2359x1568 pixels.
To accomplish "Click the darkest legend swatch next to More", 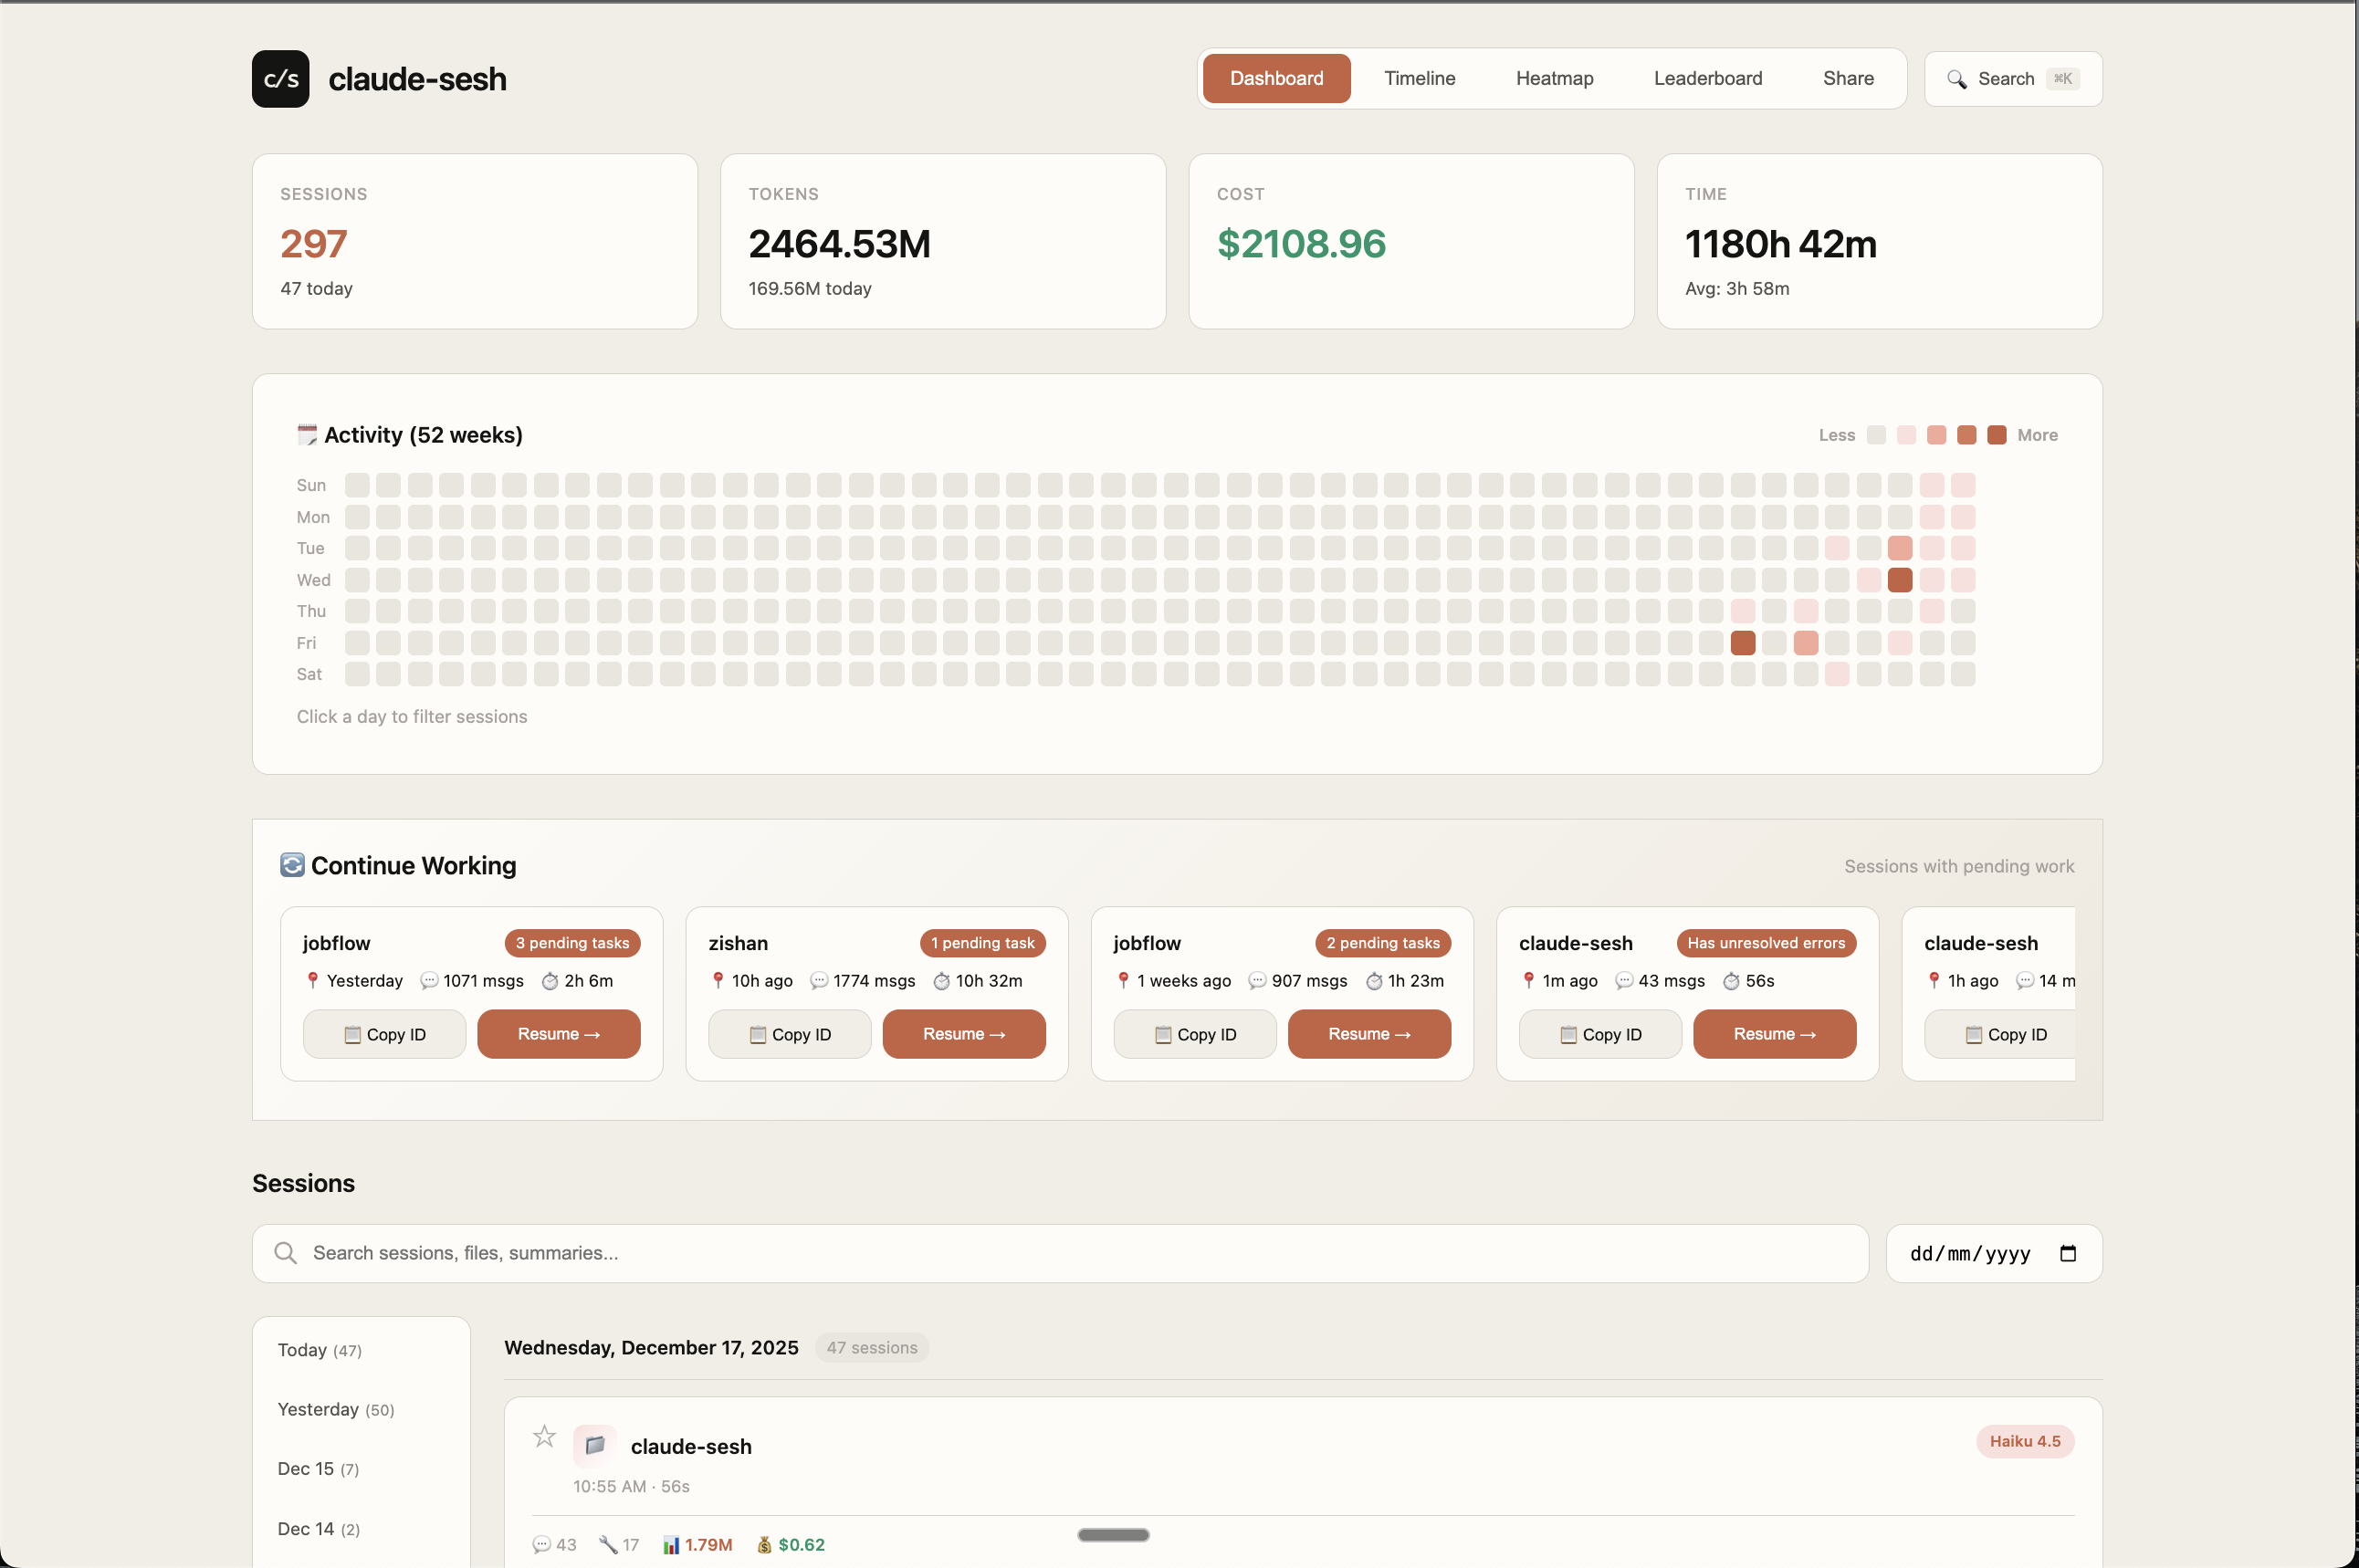I will pos(1996,435).
